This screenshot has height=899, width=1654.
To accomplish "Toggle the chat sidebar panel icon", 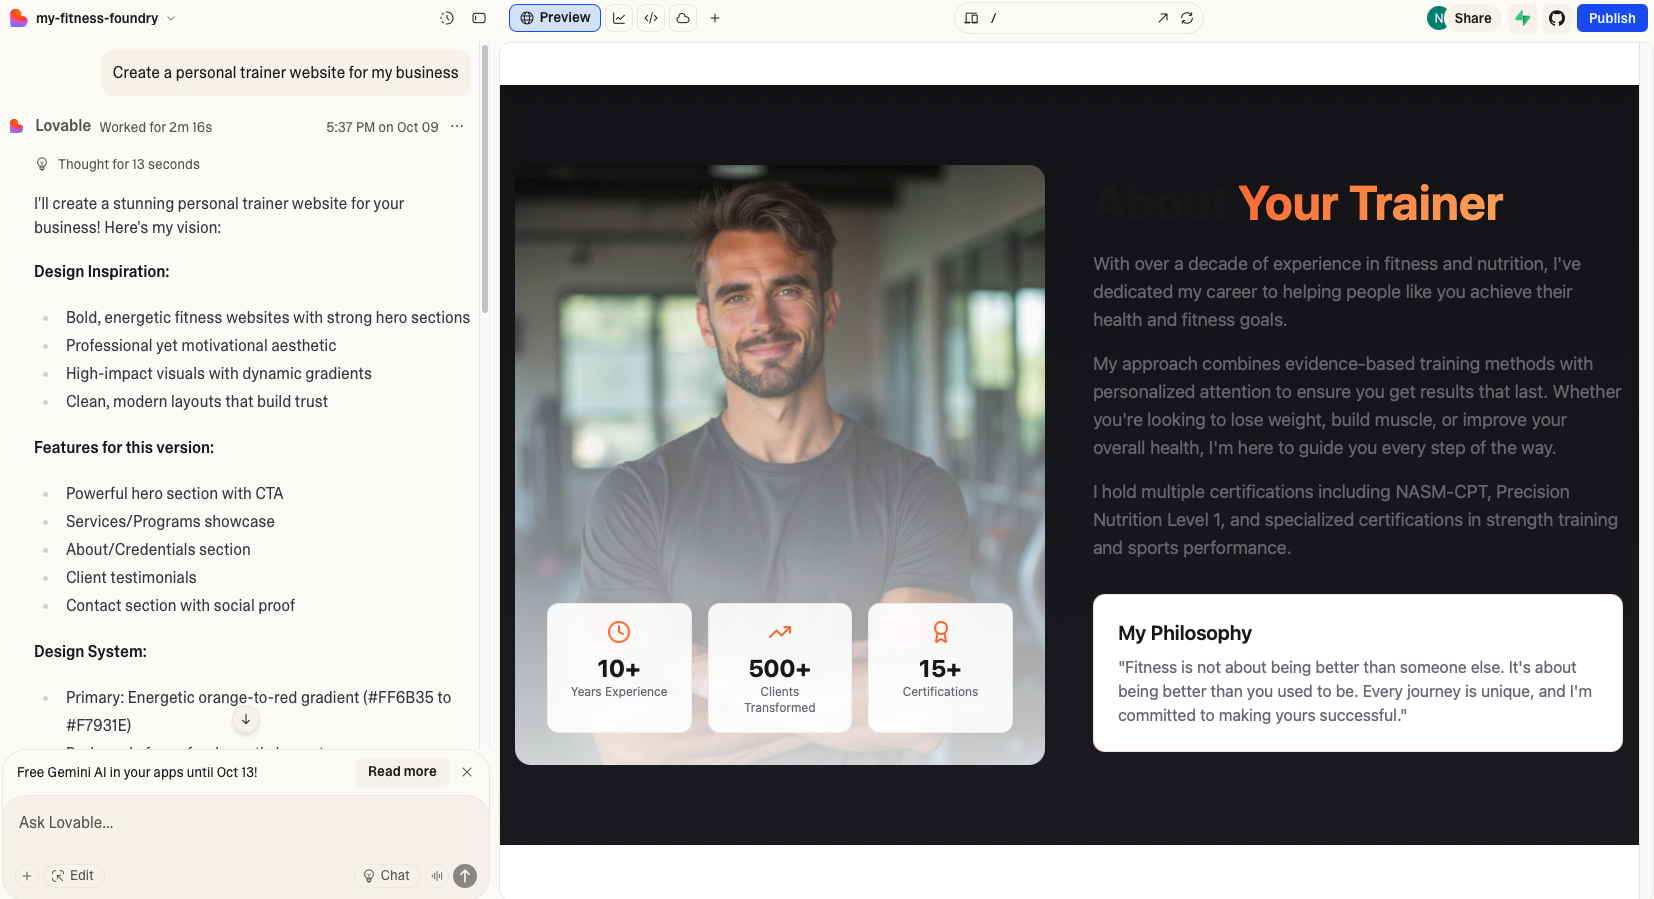I will tap(479, 18).
